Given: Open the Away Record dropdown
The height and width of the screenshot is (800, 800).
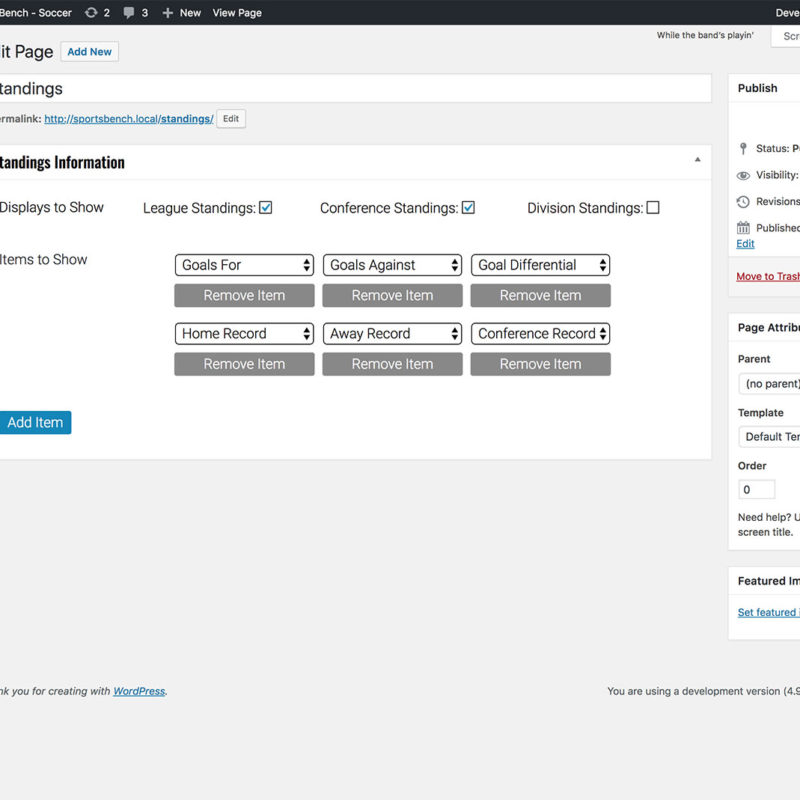Looking at the screenshot, I should click(392, 334).
